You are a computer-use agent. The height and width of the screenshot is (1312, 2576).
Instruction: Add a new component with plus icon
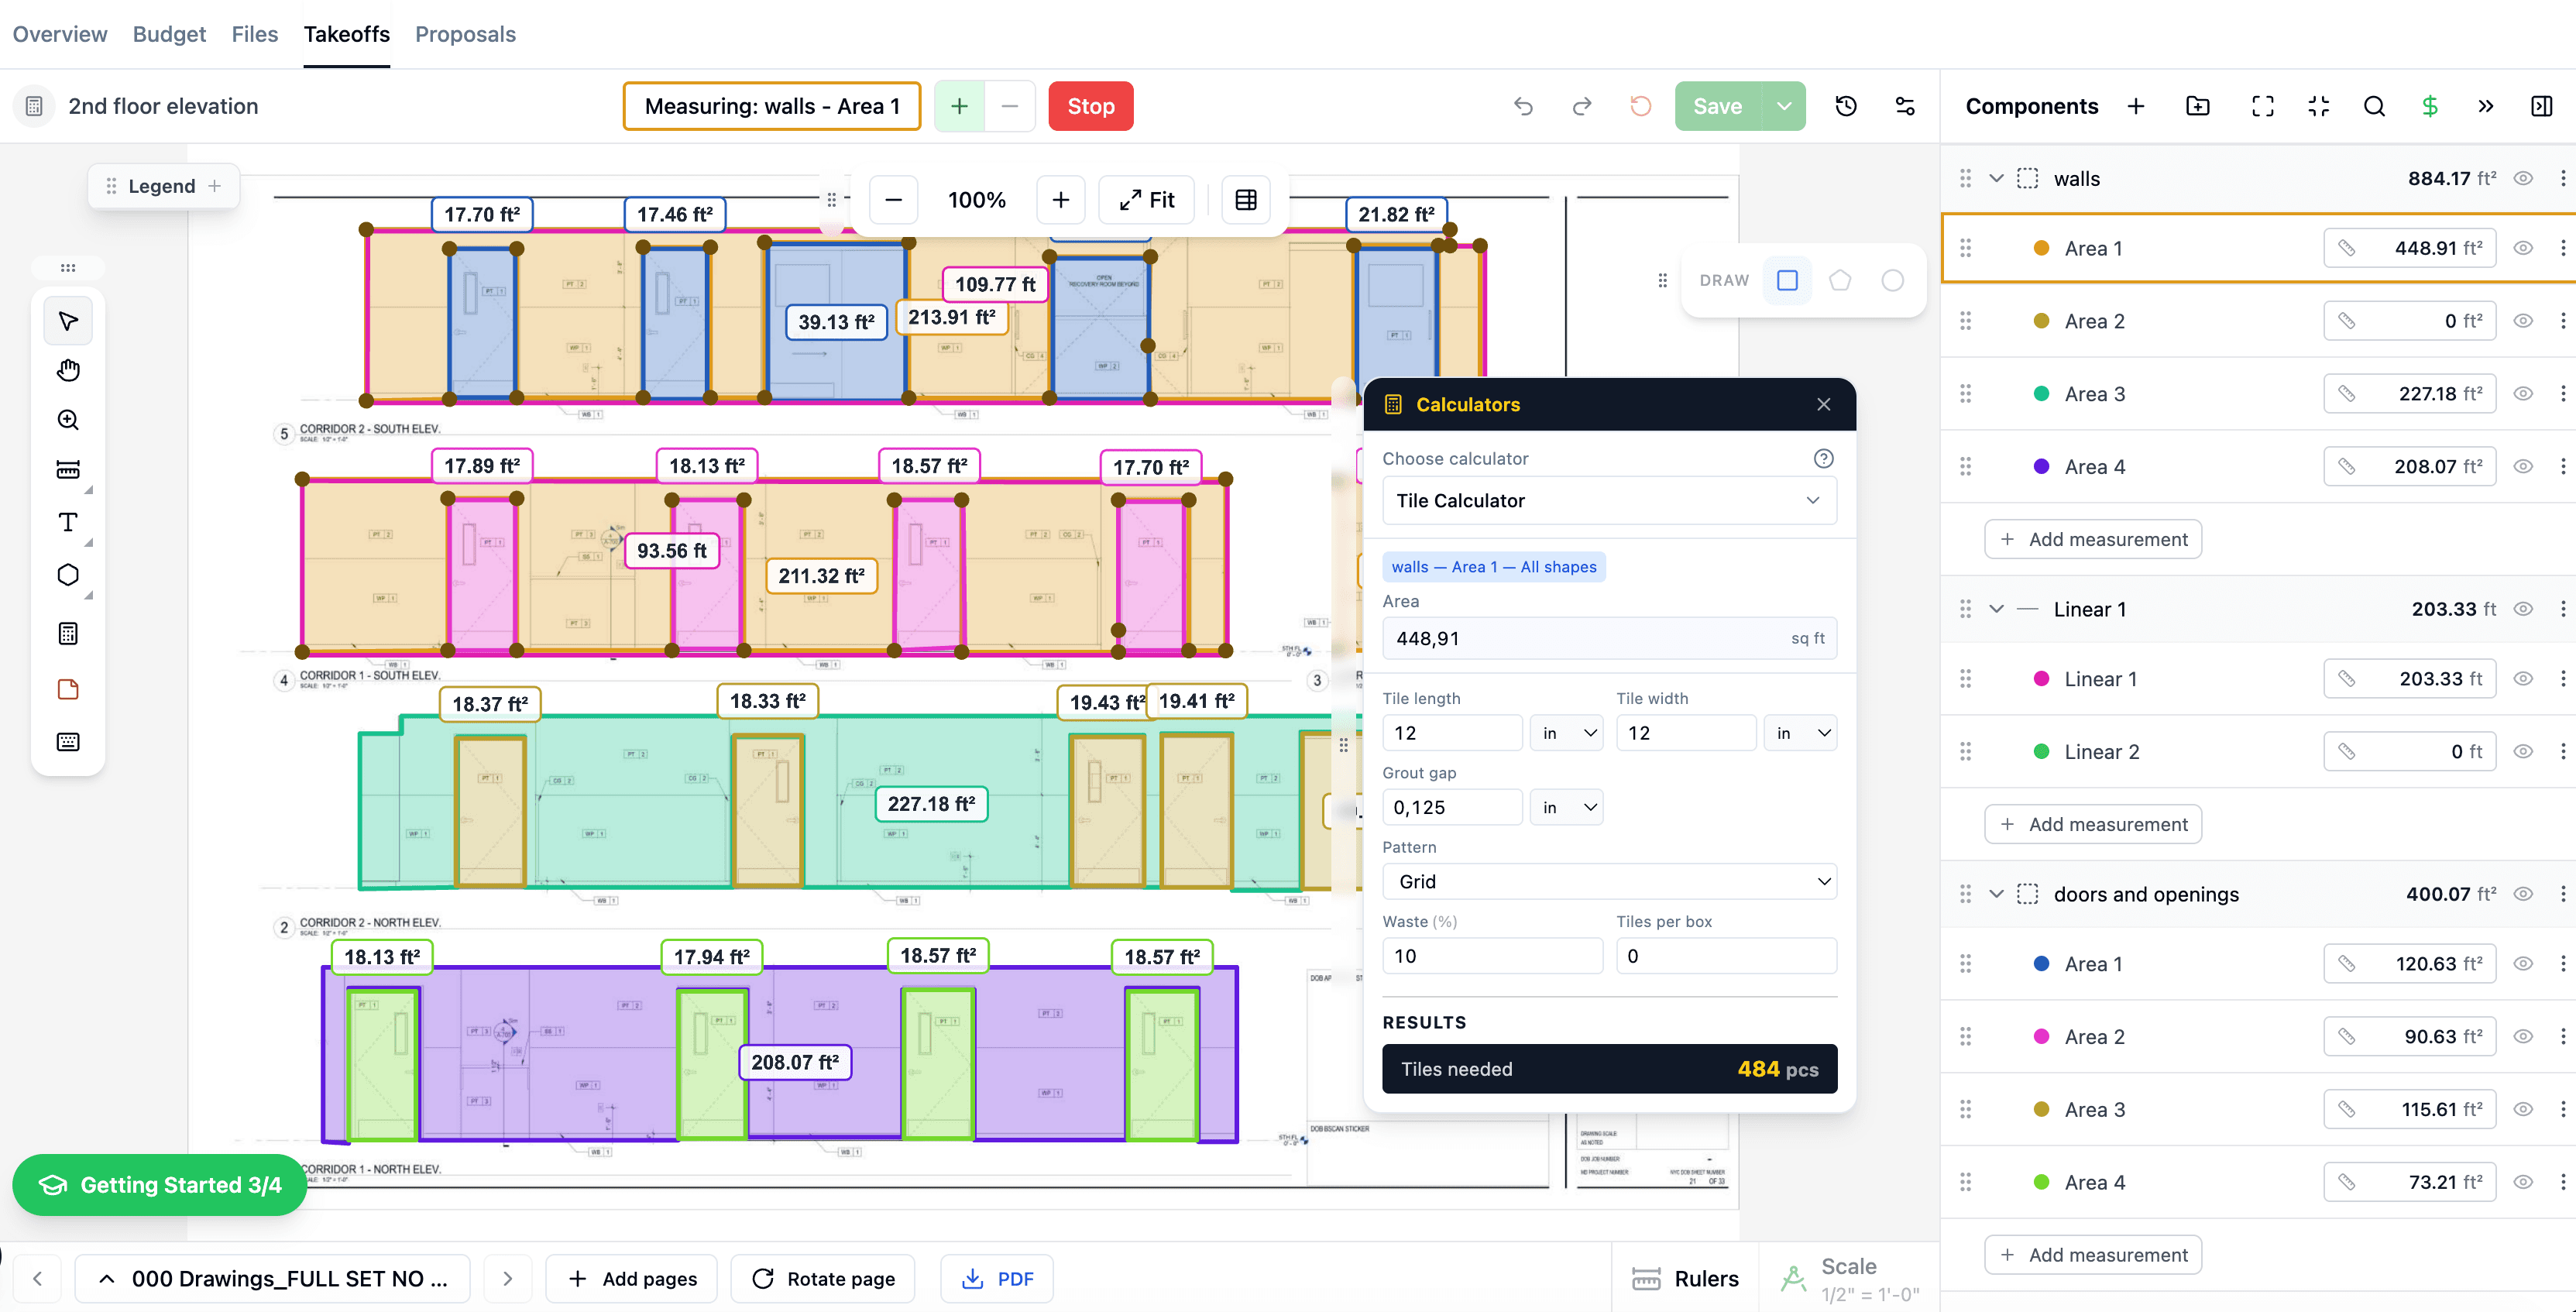click(2136, 106)
